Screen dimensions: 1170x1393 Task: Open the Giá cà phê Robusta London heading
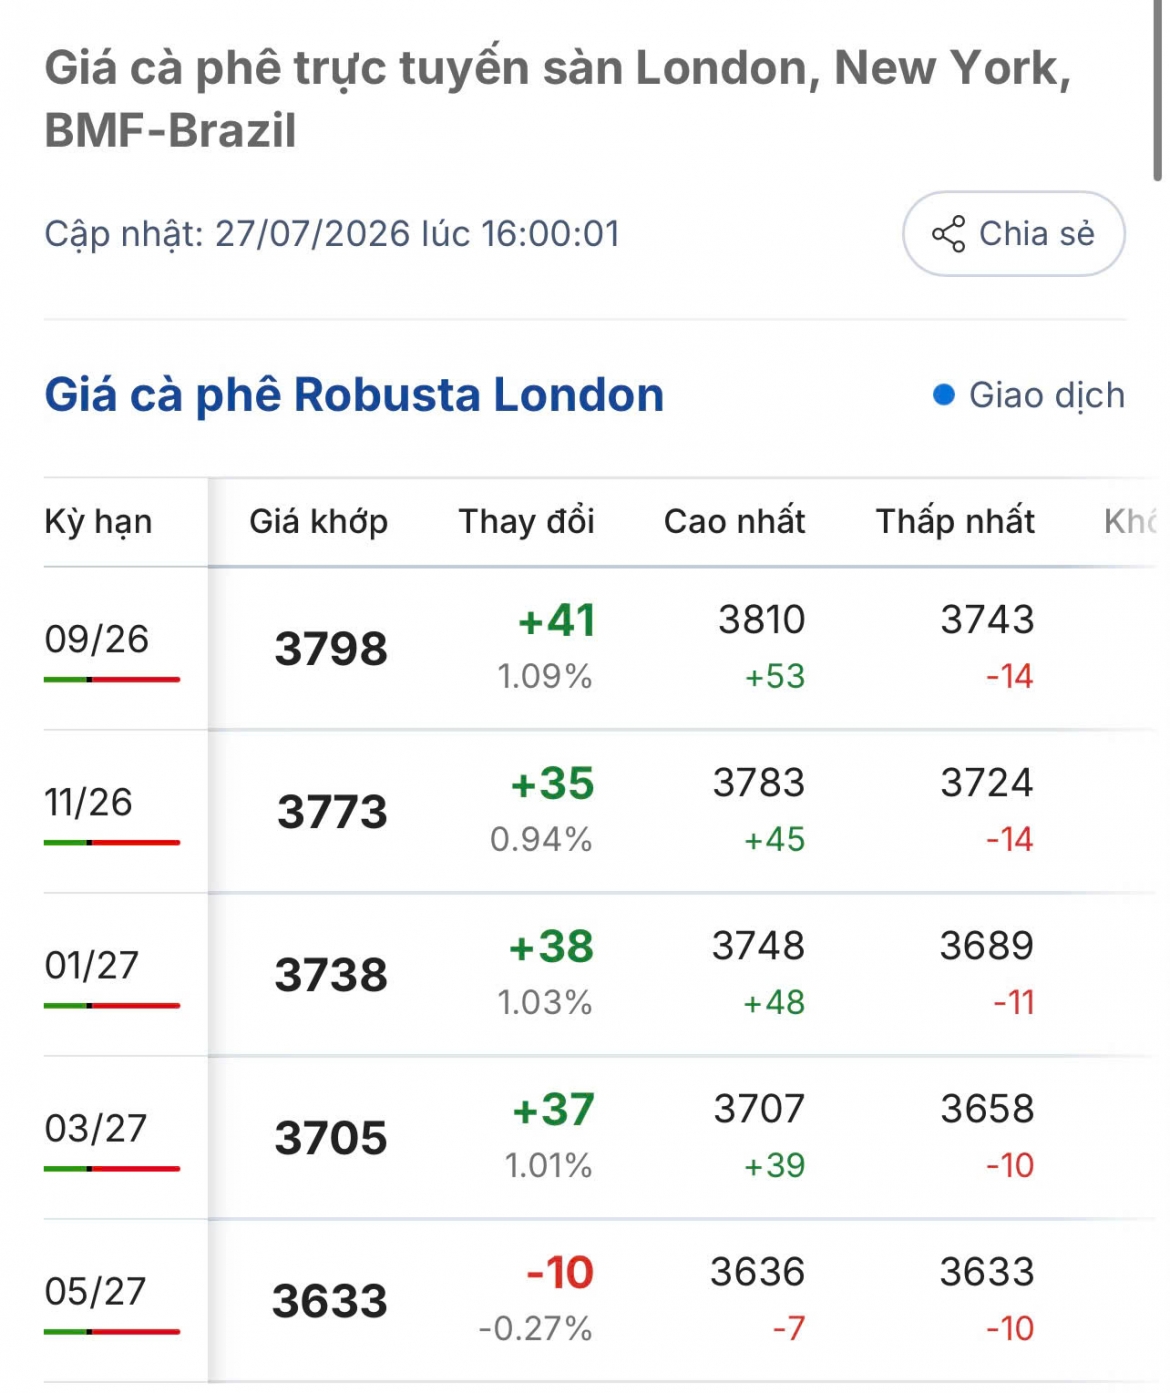click(x=354, y=395)
